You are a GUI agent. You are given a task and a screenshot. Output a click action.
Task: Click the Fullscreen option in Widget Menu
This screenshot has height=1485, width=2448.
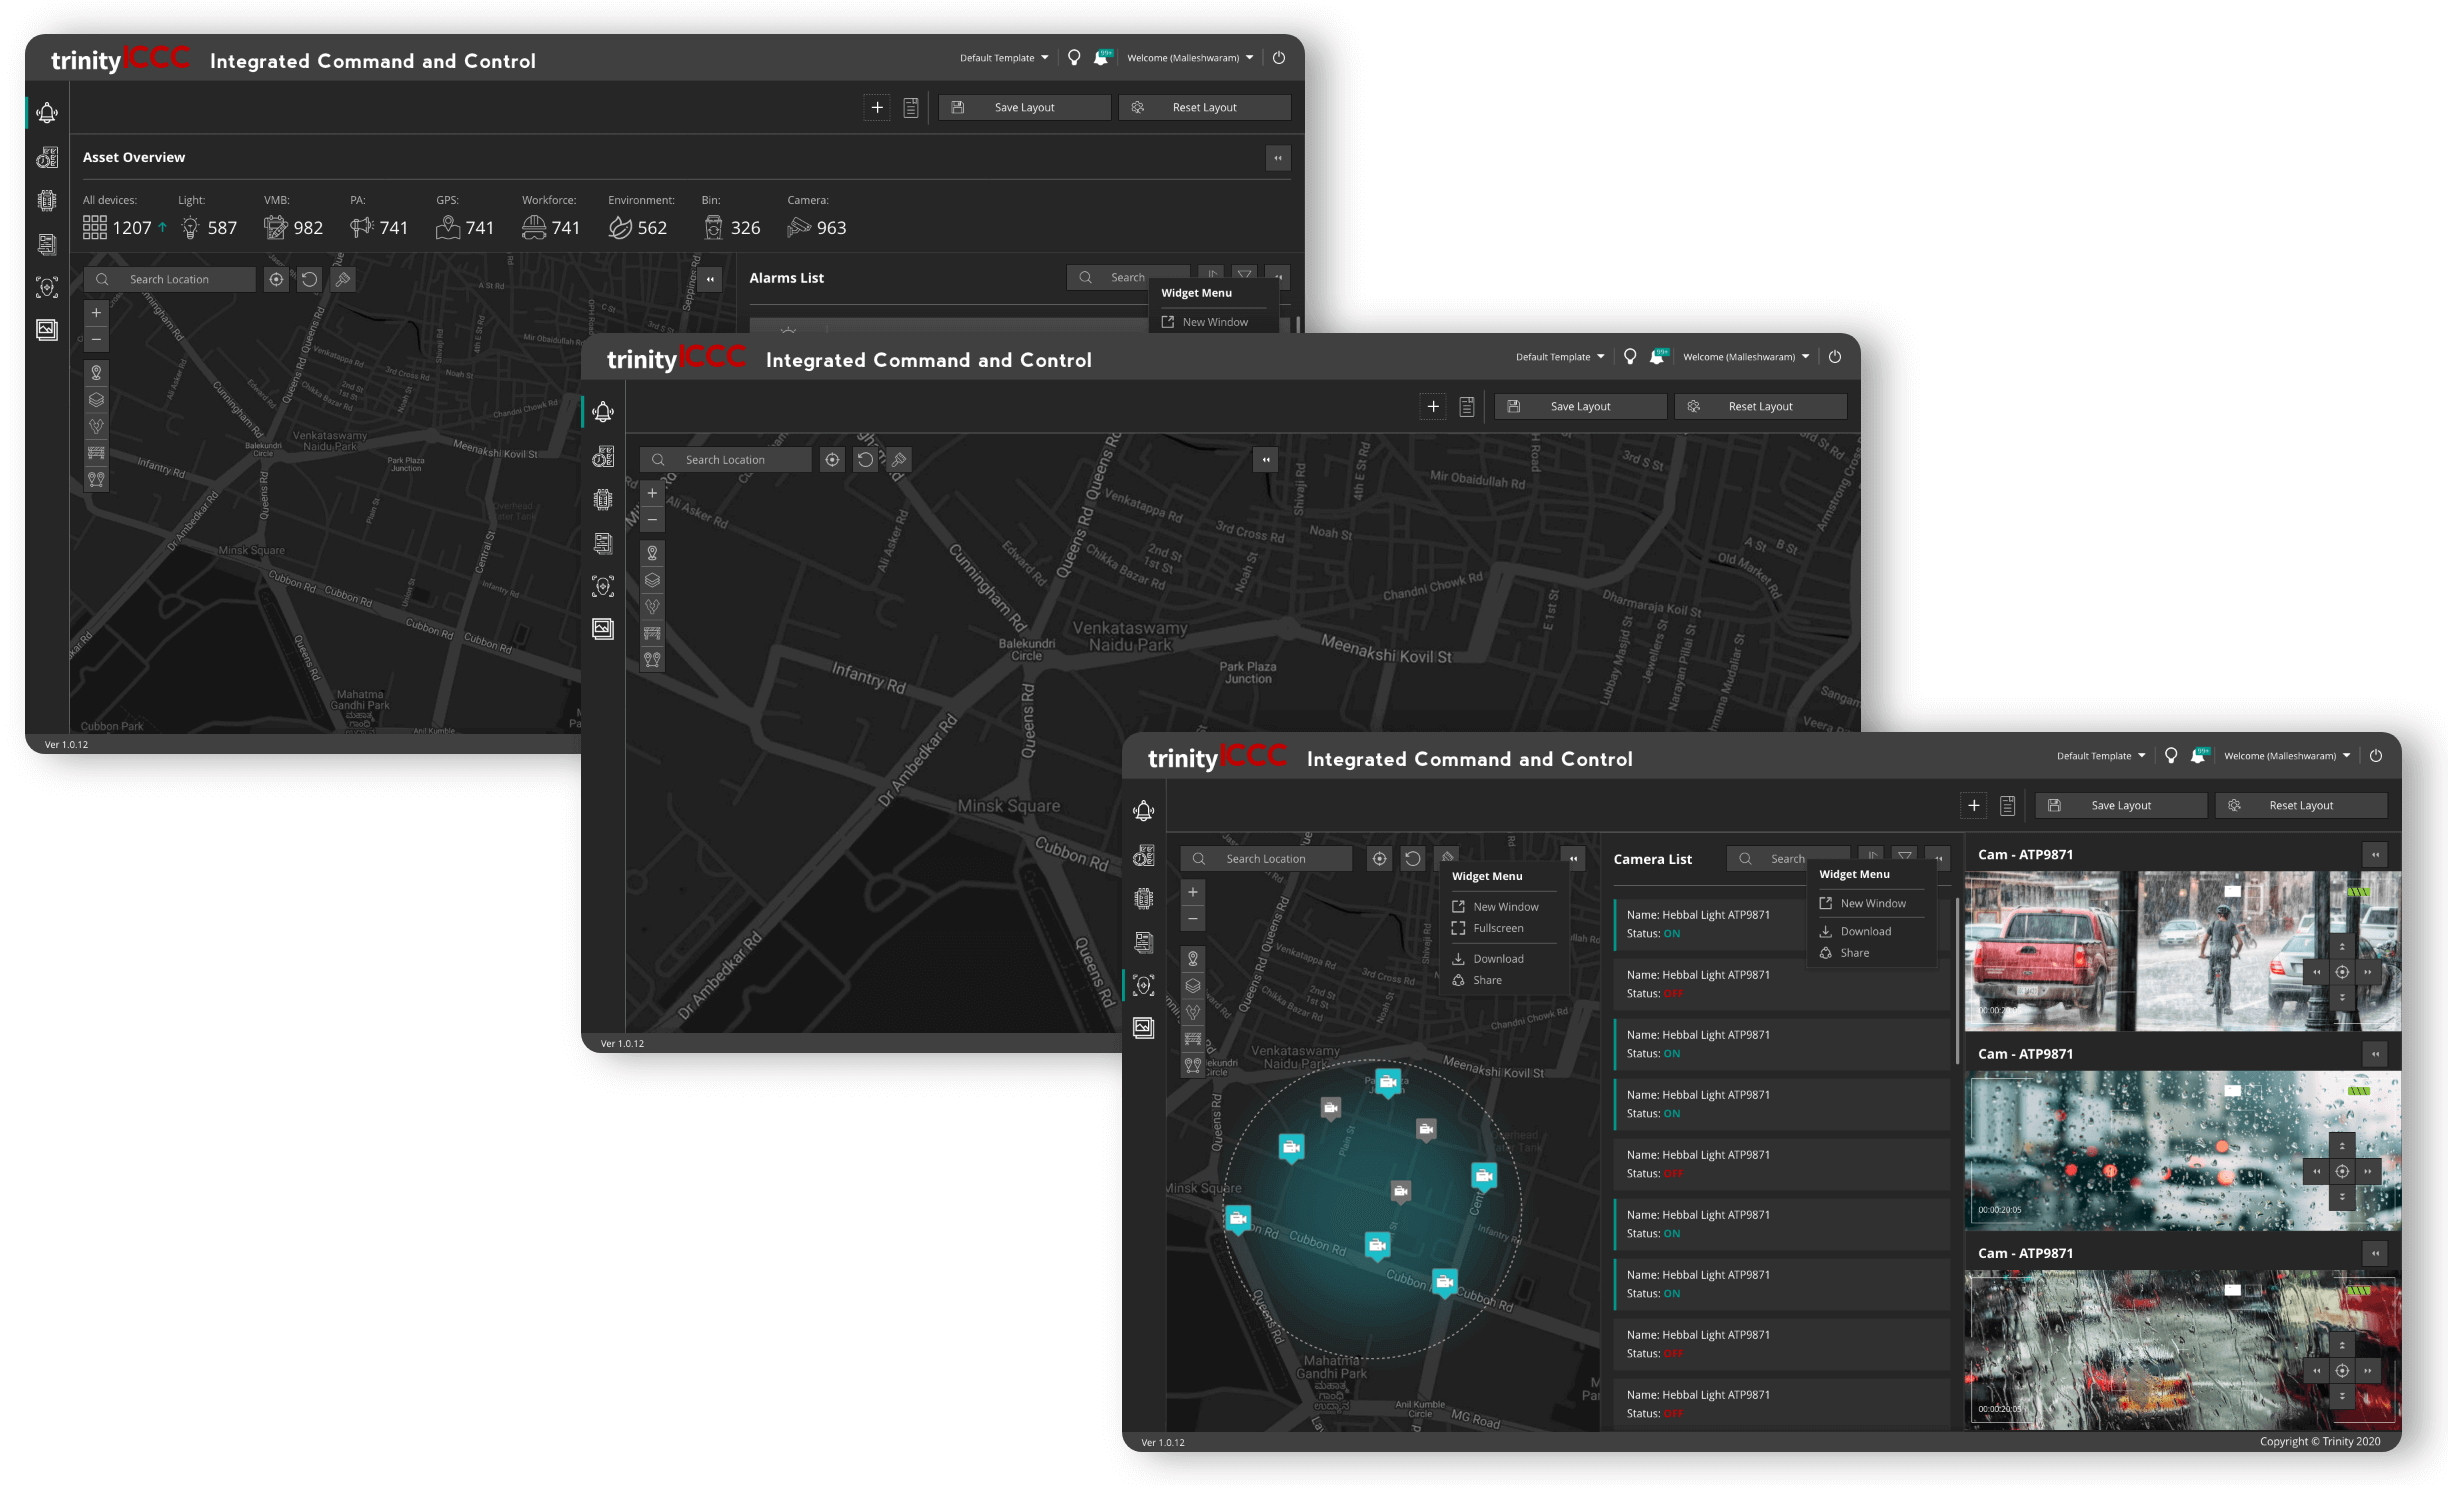1497,928
